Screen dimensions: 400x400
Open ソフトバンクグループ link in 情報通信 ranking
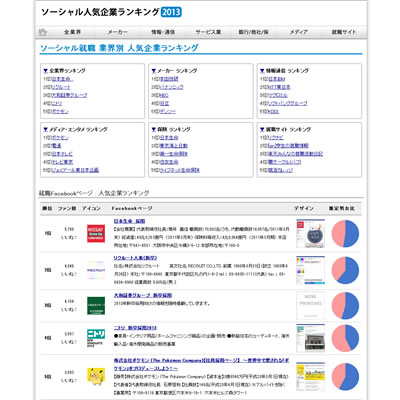coord(288,103)
